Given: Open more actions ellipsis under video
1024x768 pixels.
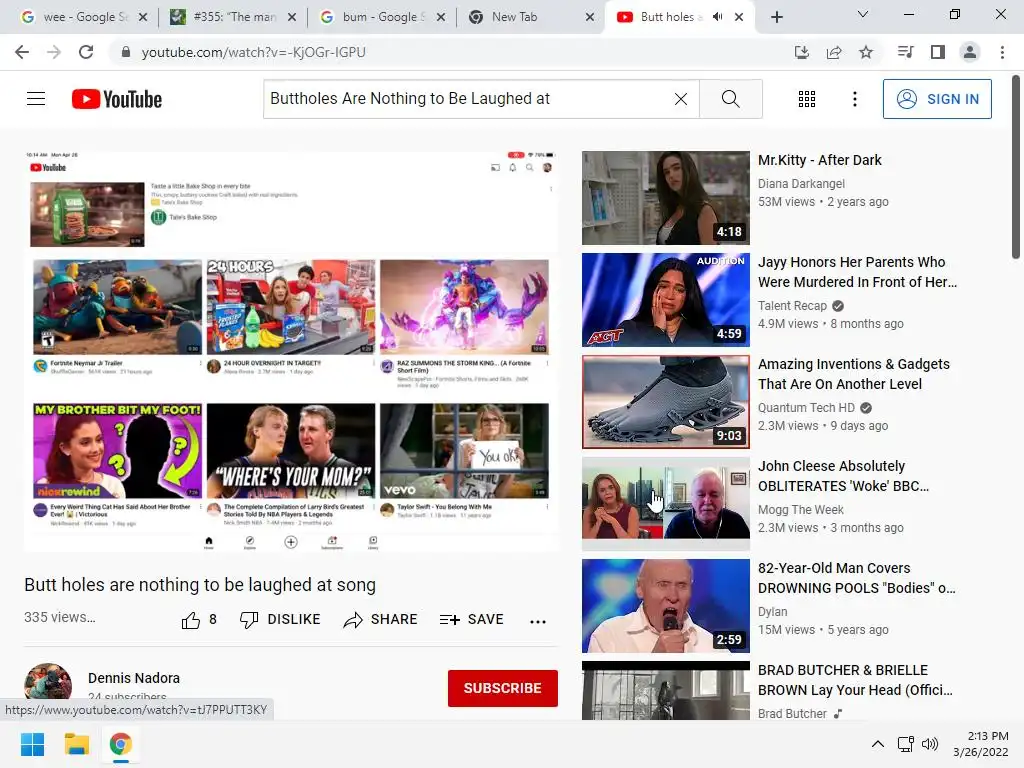Looking at the screenshot, I should [x=537, y=621].
